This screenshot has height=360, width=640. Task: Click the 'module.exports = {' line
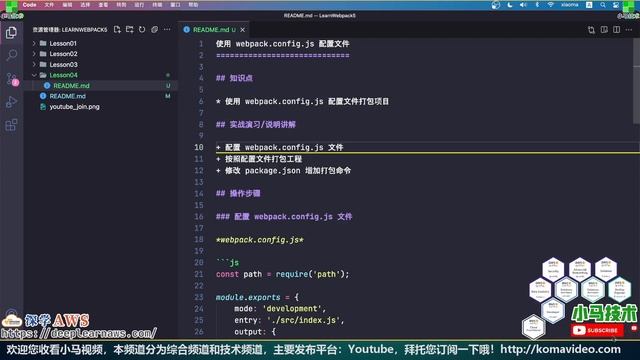click(x=258, y=297)
